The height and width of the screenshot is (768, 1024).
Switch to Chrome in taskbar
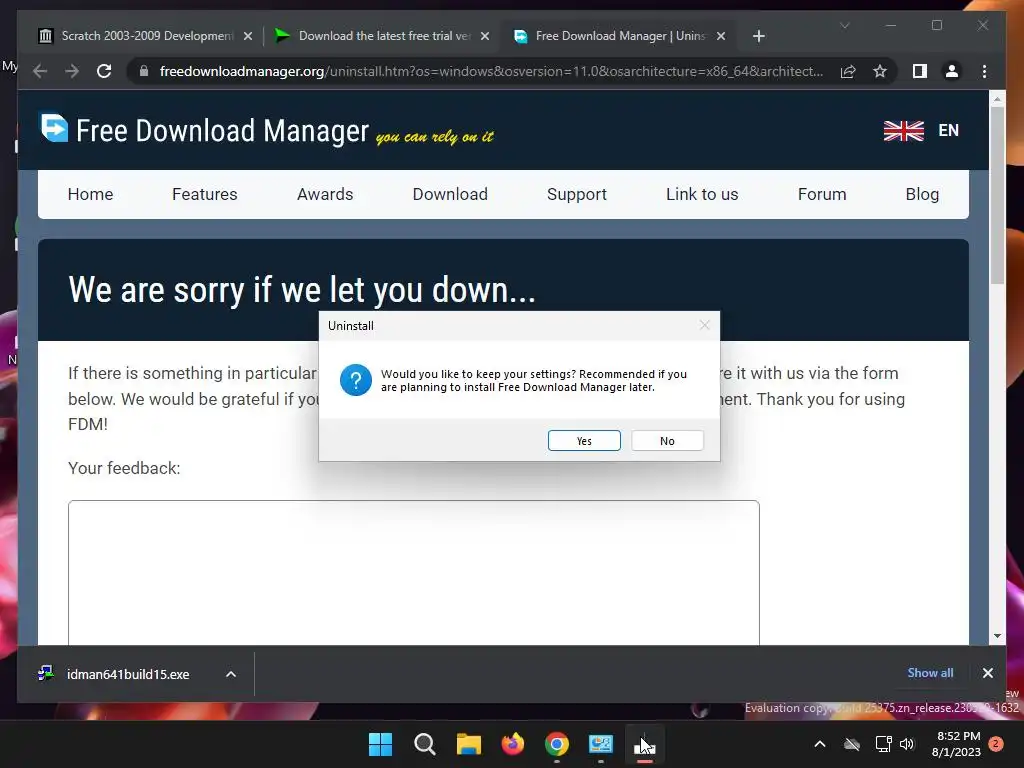(556, 744)
